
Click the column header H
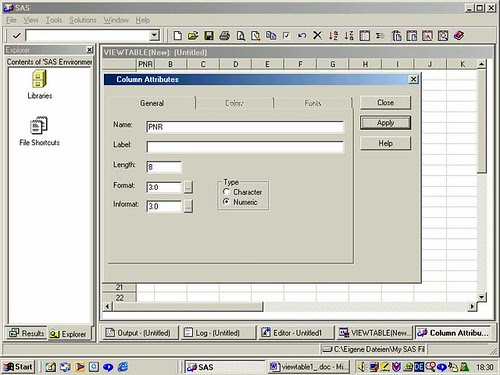point(365,64)
